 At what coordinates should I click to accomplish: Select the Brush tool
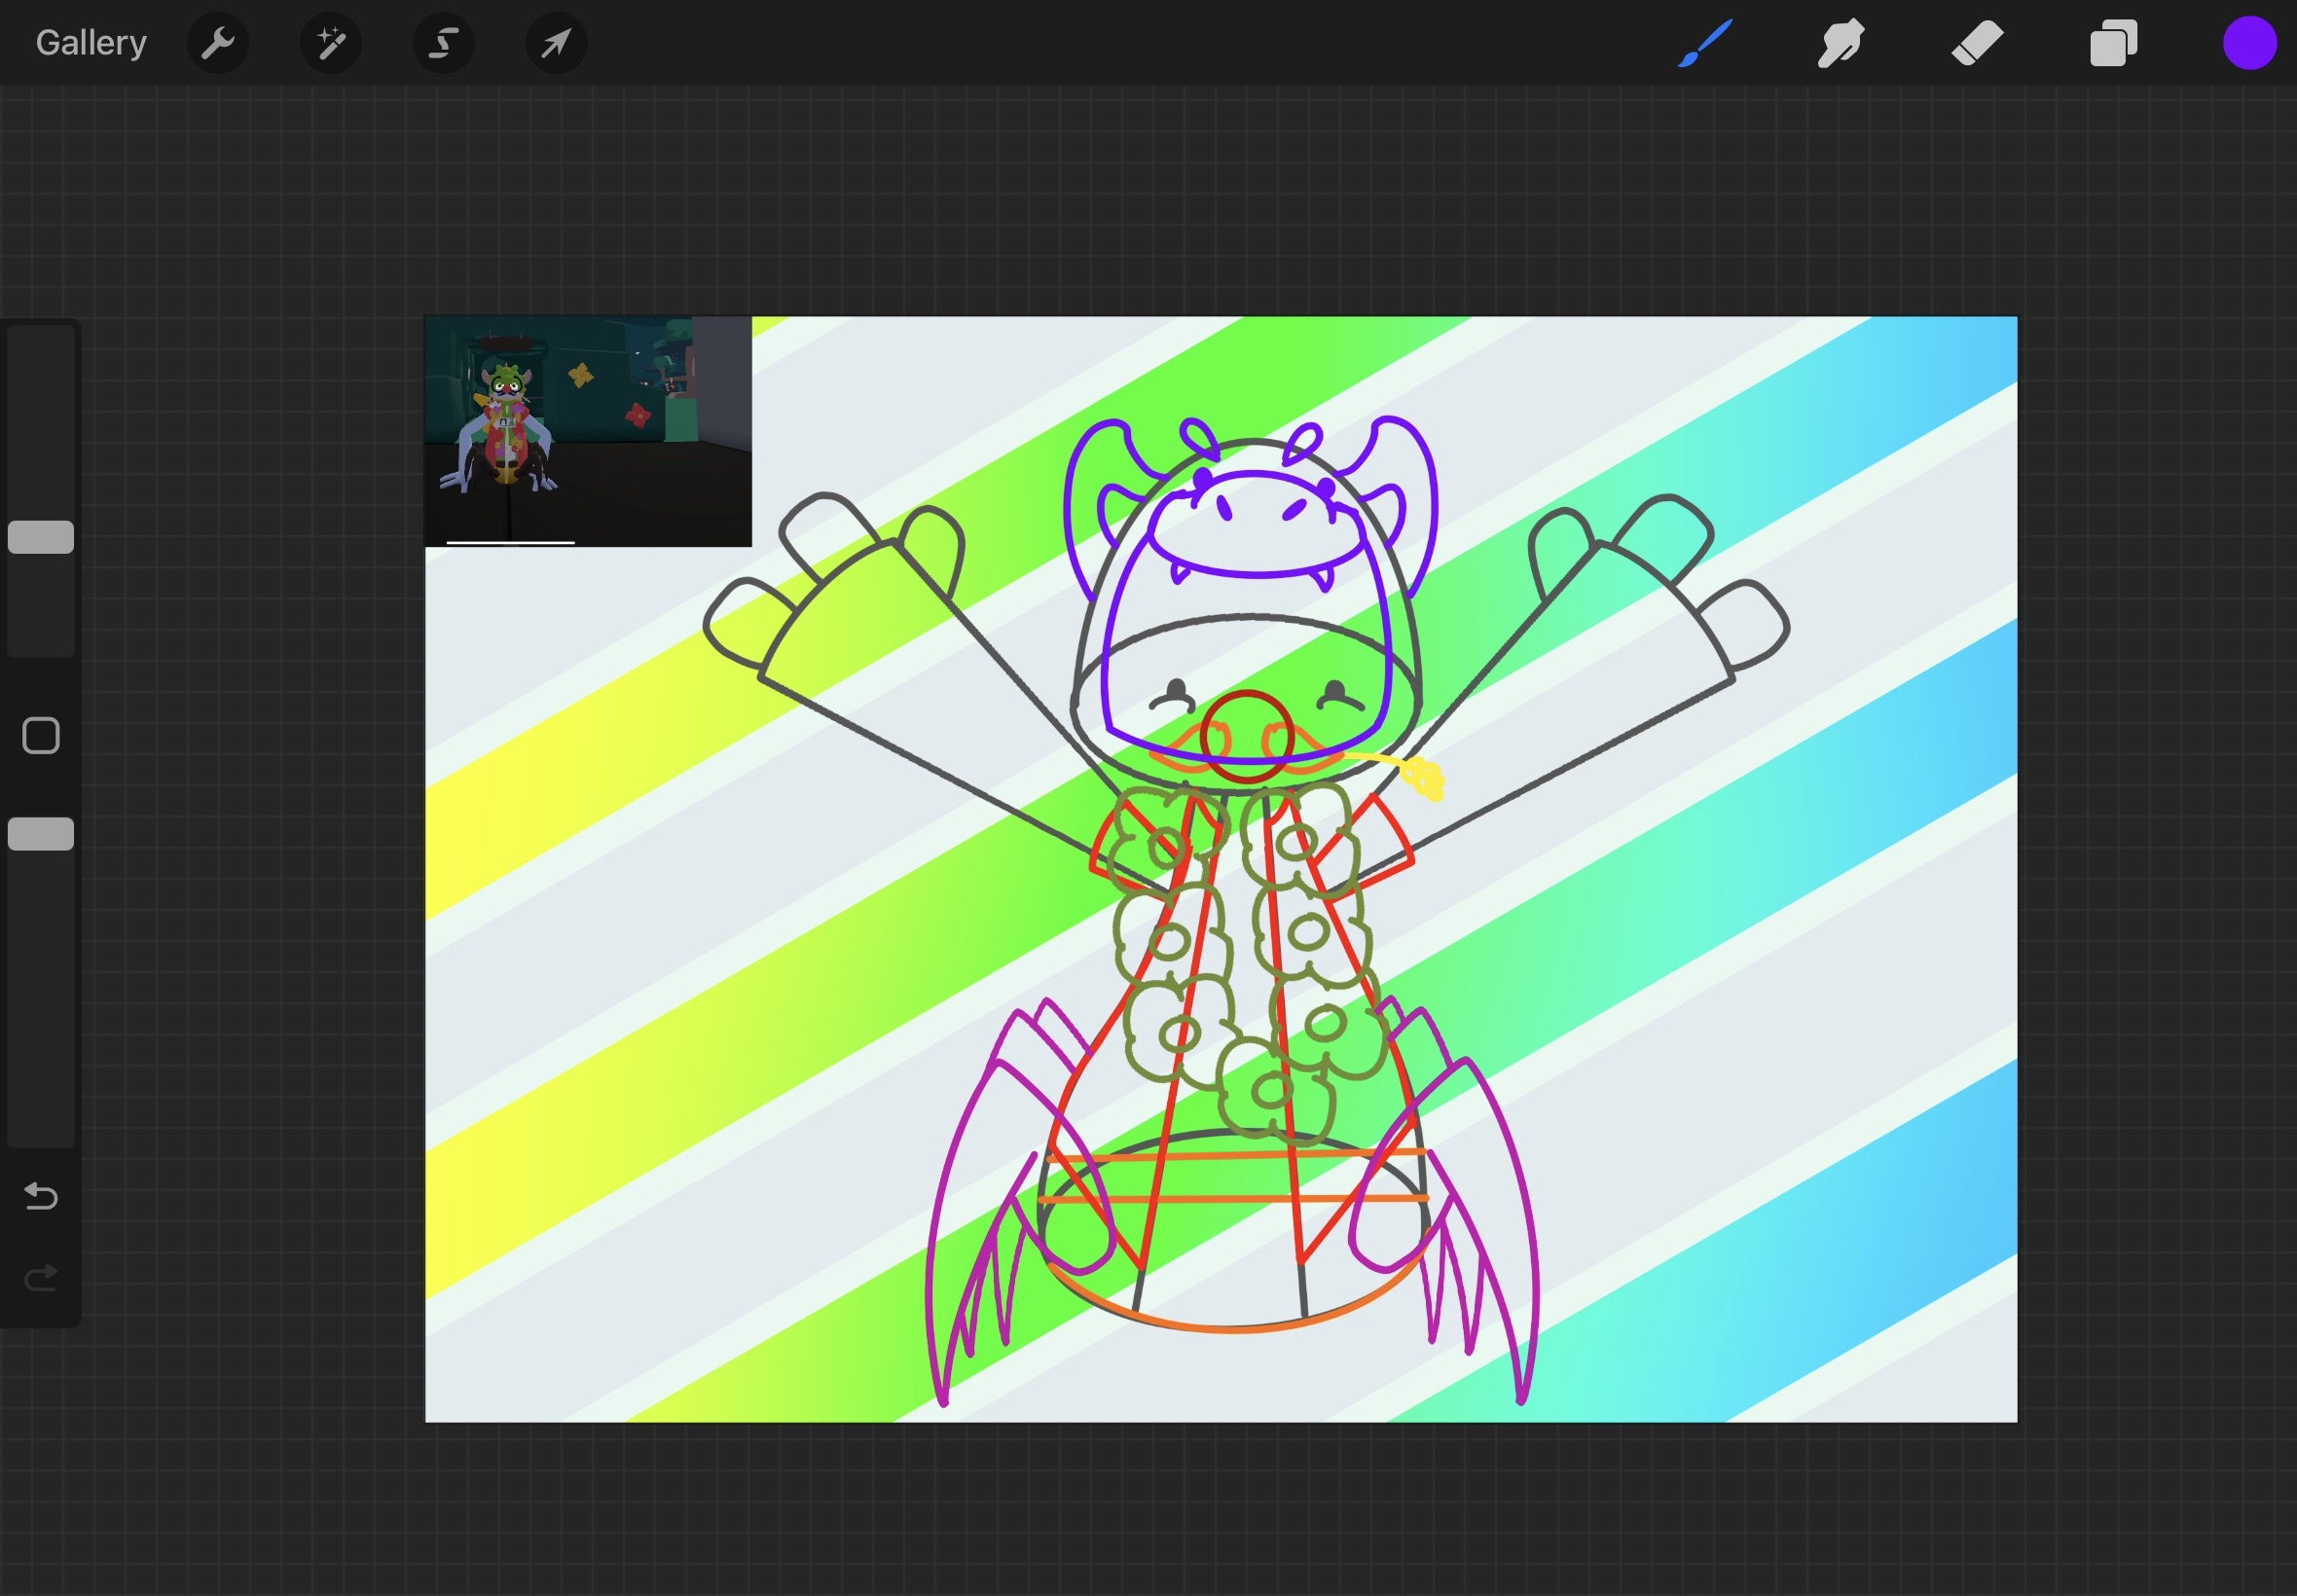(1706, 43)
